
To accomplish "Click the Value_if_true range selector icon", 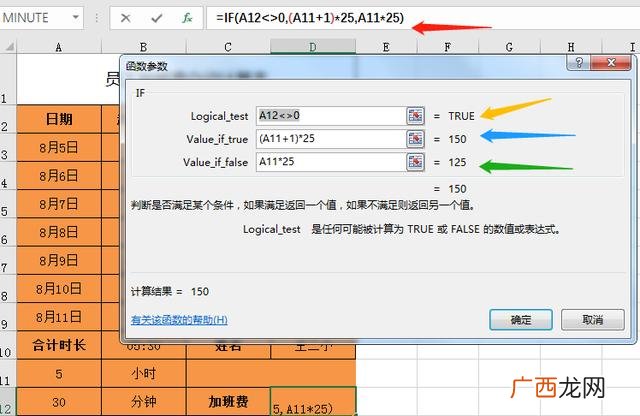I will click(x=416, y=139).
